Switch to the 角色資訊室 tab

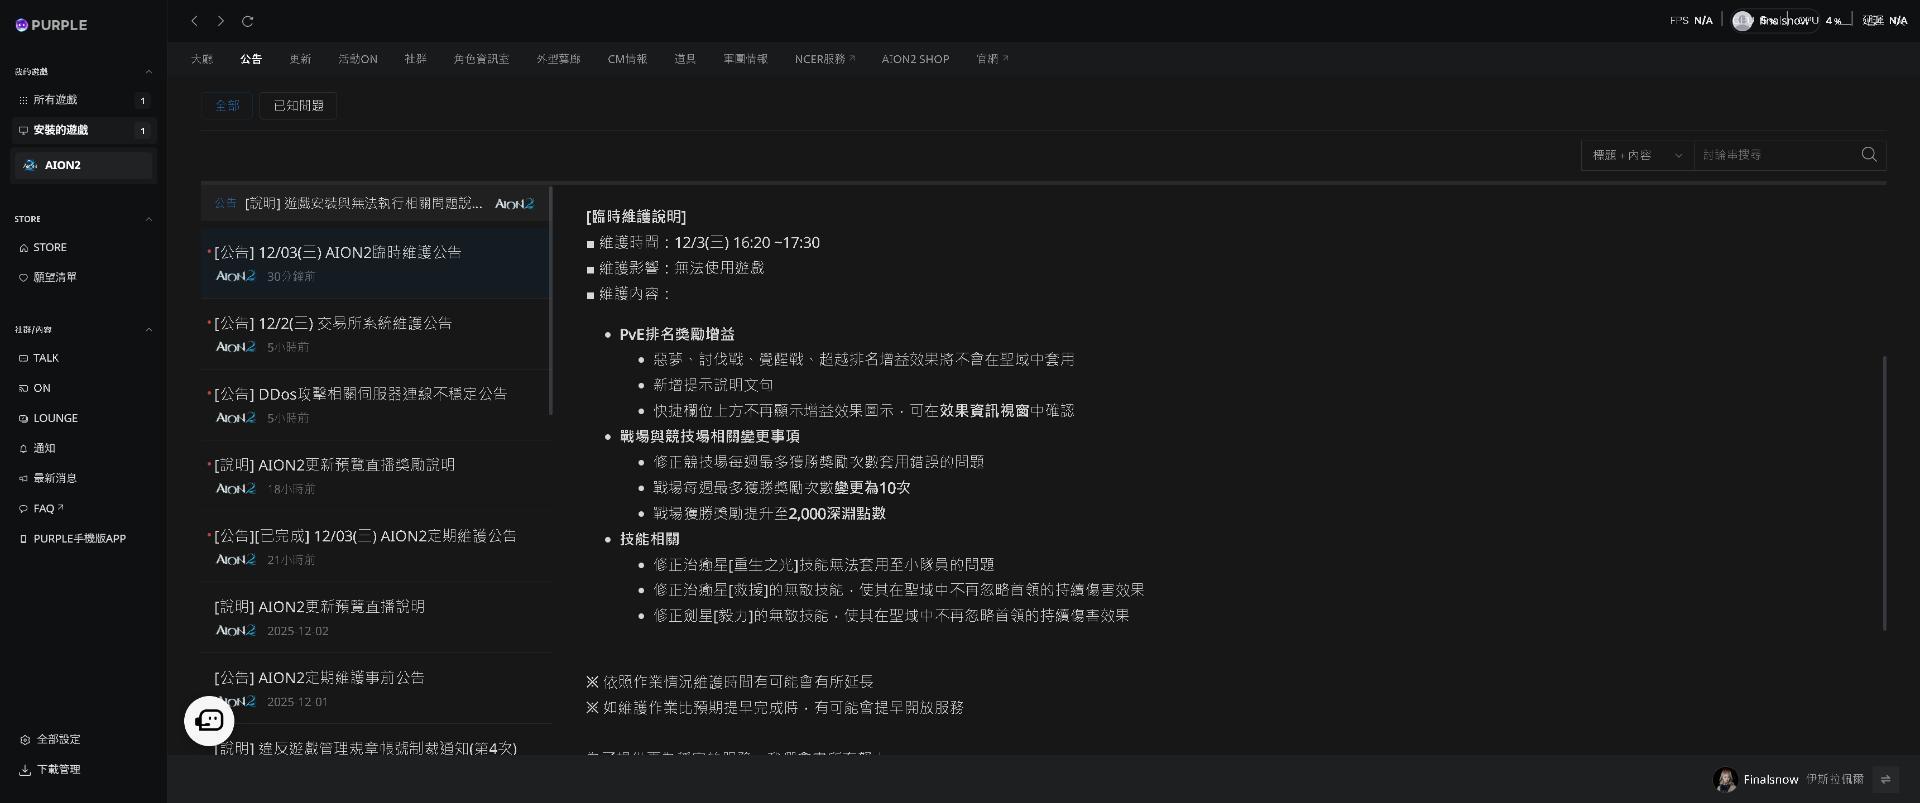pos(481,59)
